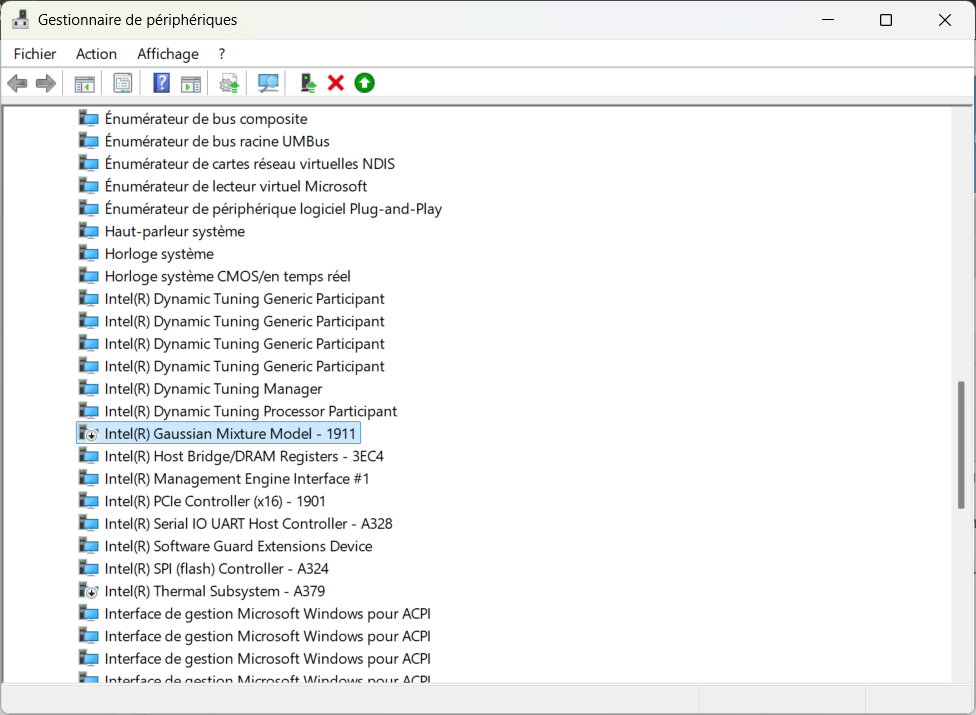
Task: Click the Forward arrow toolbar icon
Action: point(46,83)
